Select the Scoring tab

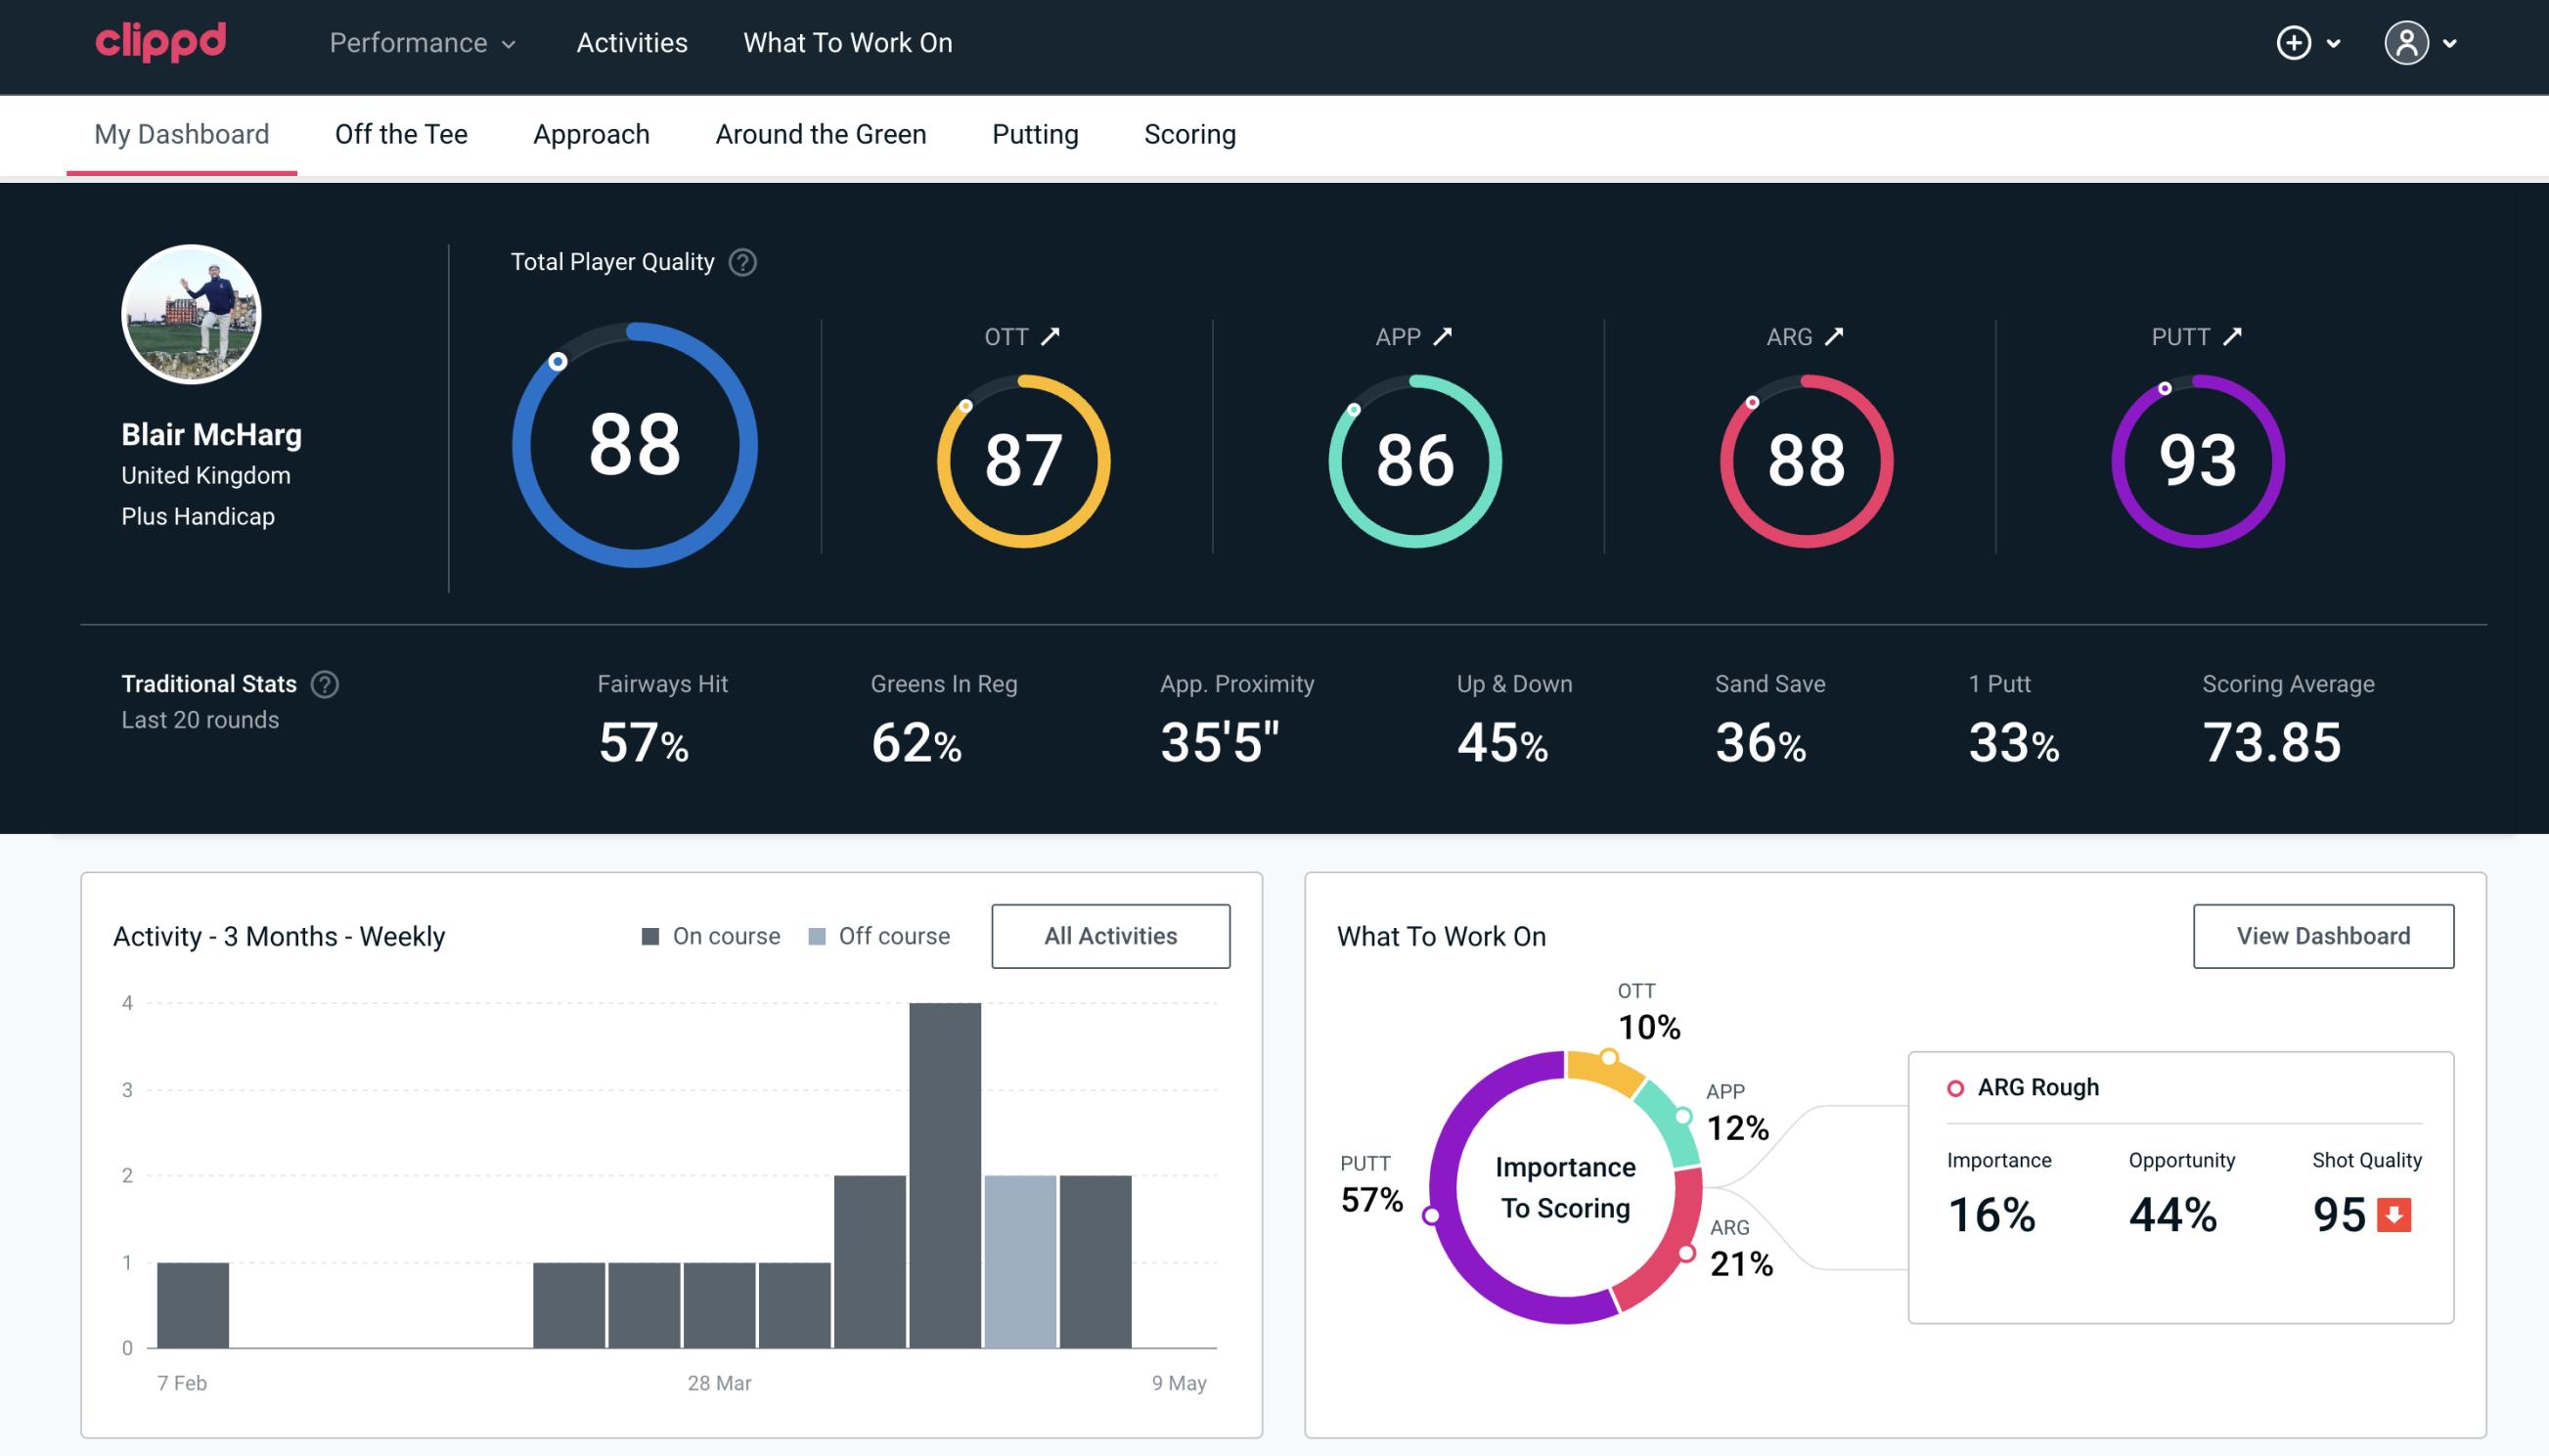(1190, 133)
